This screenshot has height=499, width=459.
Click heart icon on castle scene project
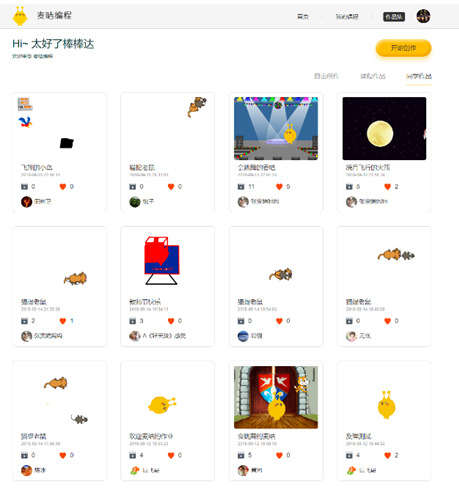tap(279, 455)
